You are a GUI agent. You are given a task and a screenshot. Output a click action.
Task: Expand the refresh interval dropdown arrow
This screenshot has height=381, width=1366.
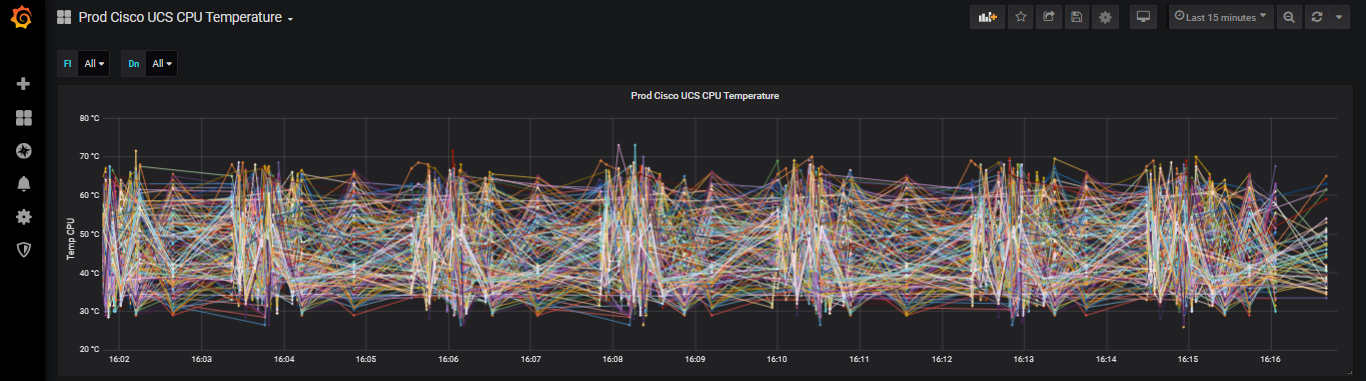tap(1339, 17)
